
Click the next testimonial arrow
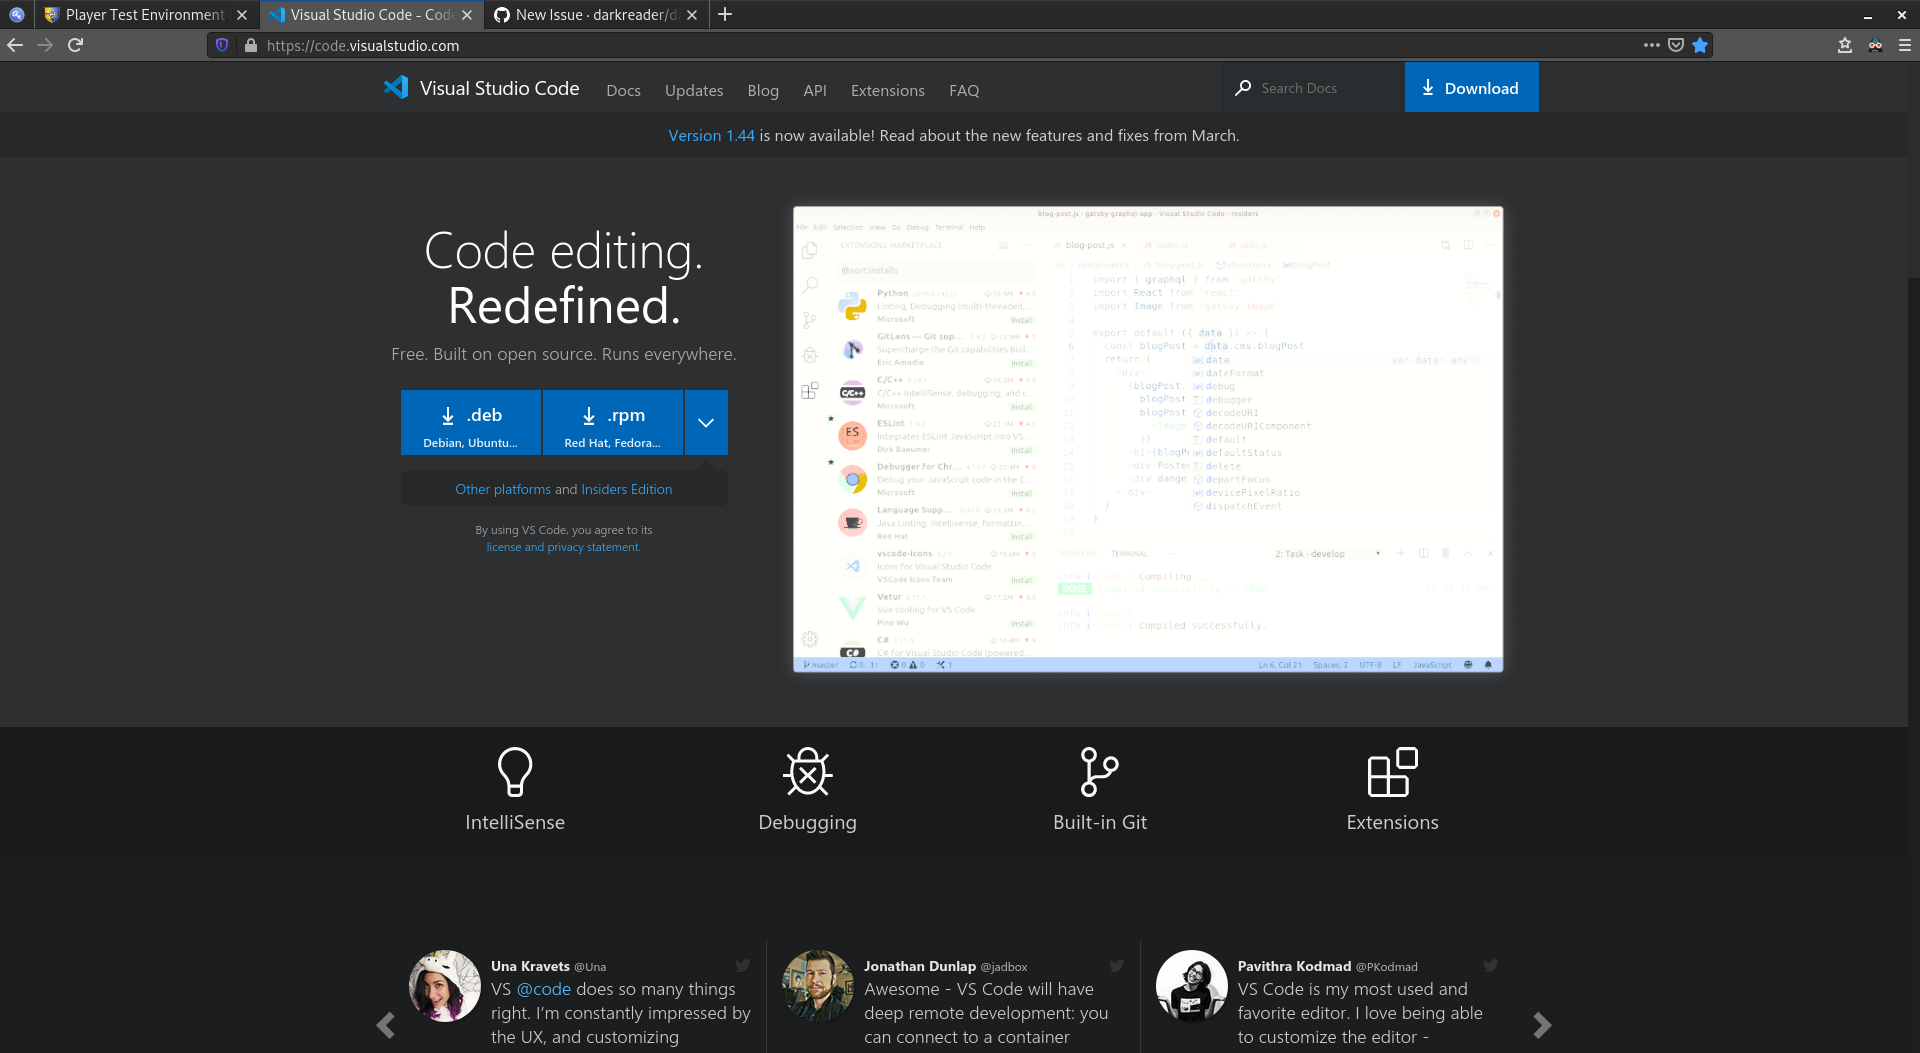(1540, 1025)
